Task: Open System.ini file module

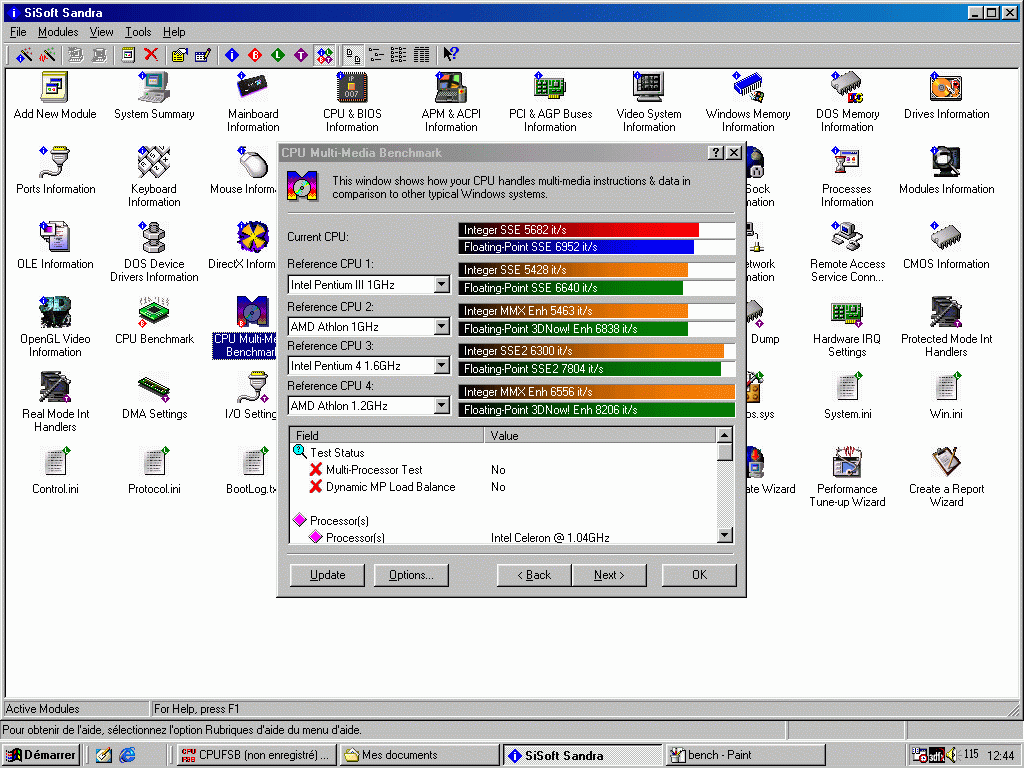Action: click(x=847, y=396)
